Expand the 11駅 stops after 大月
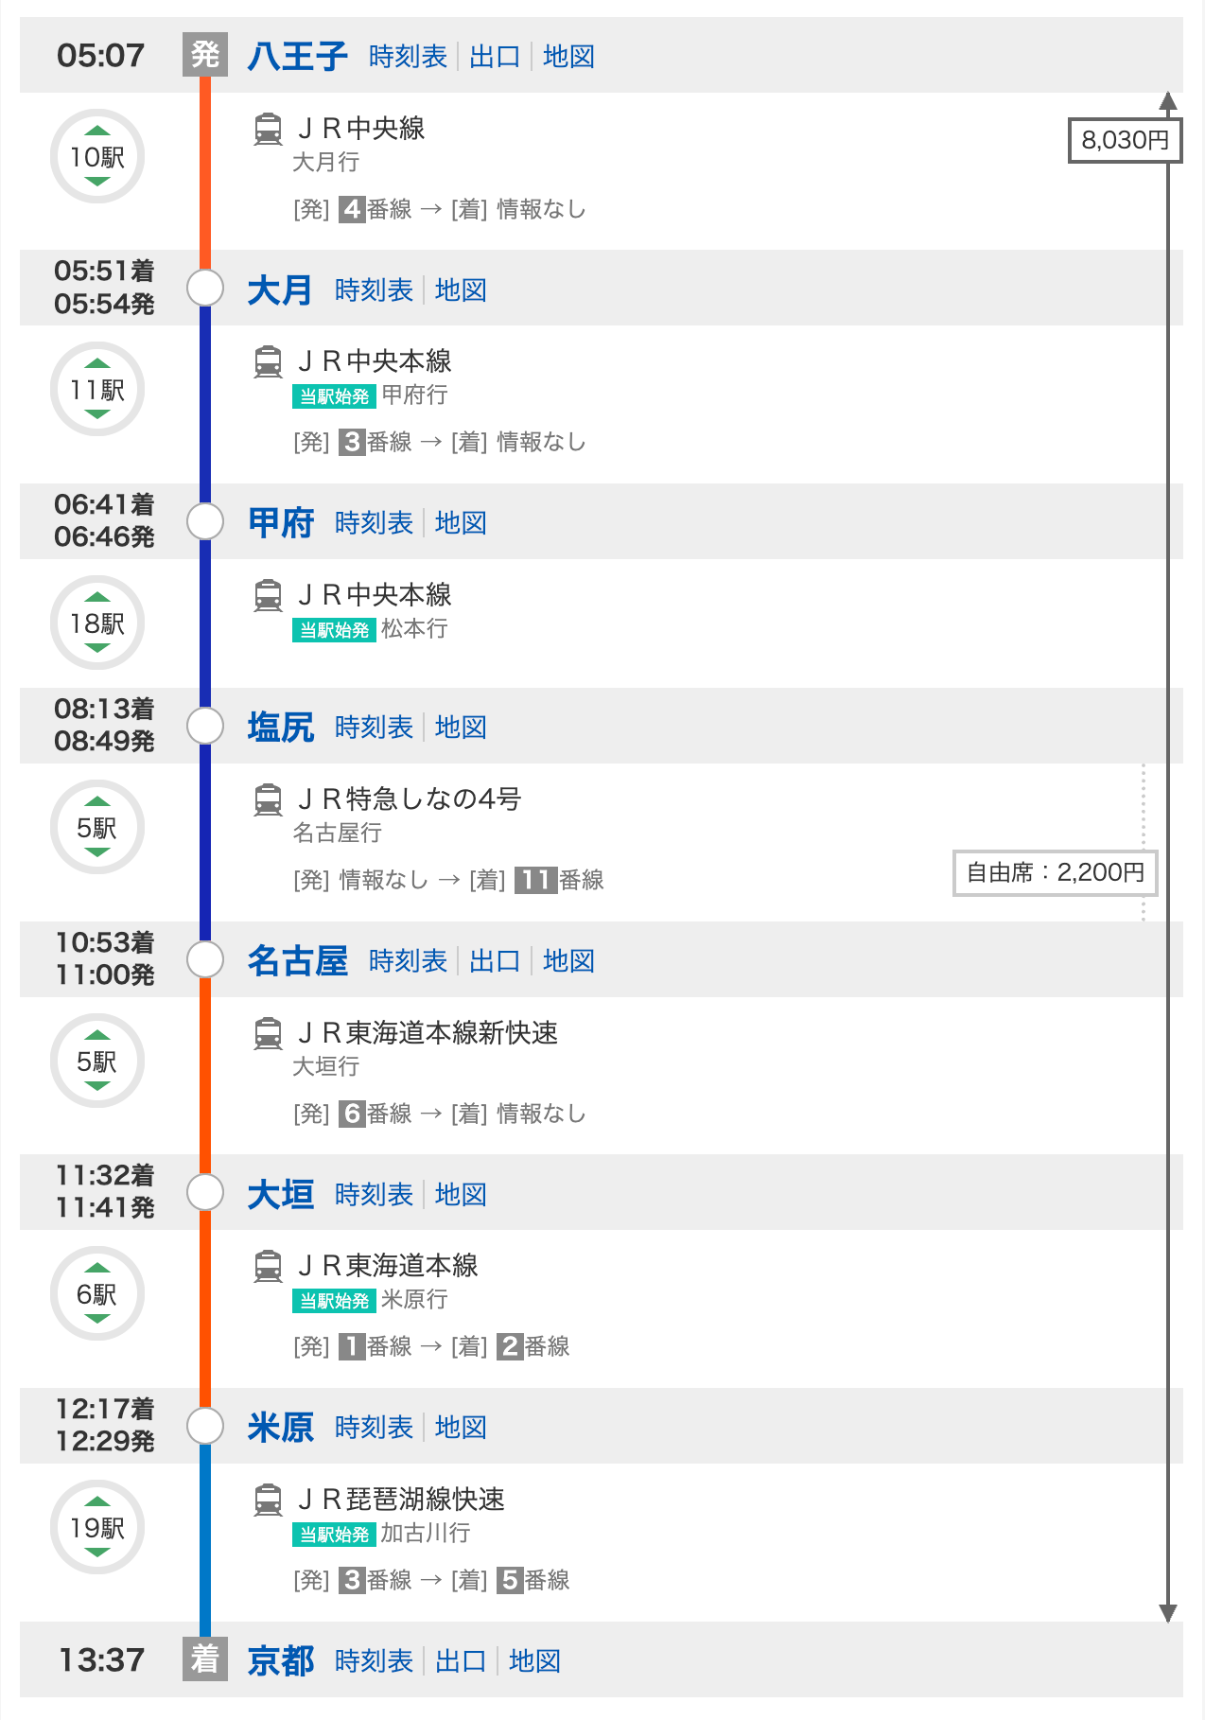 (x=97, y=389)
